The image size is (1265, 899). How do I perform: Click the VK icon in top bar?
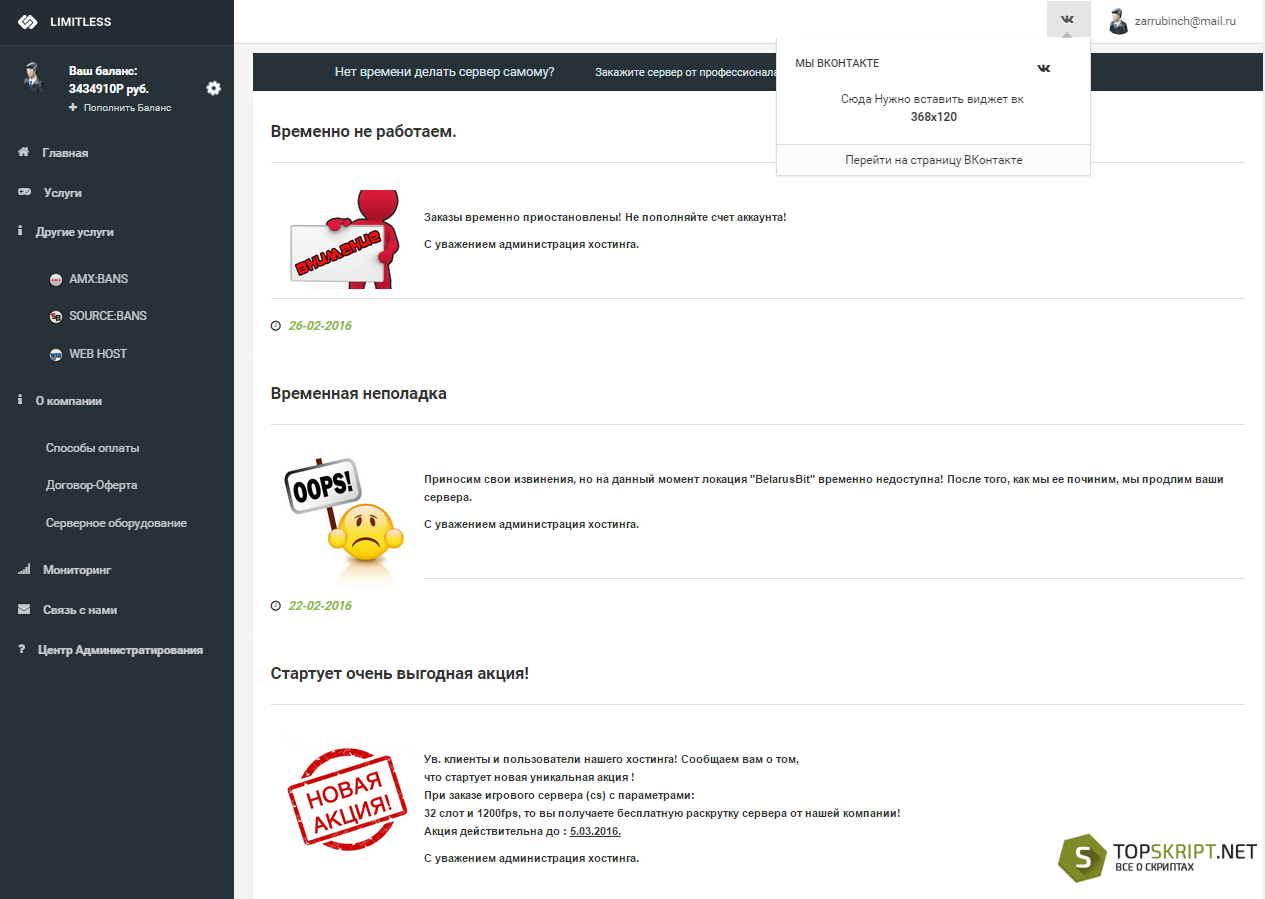pos(1068,20)
